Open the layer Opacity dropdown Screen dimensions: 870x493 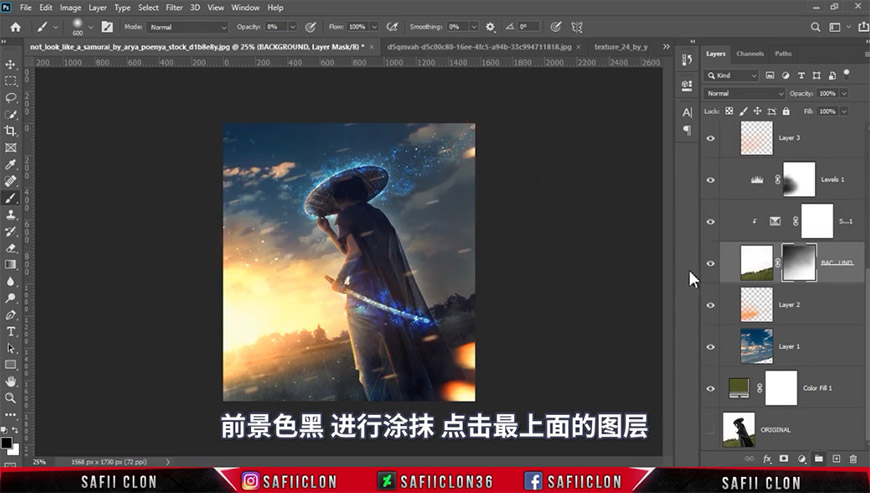coord(844,93)
